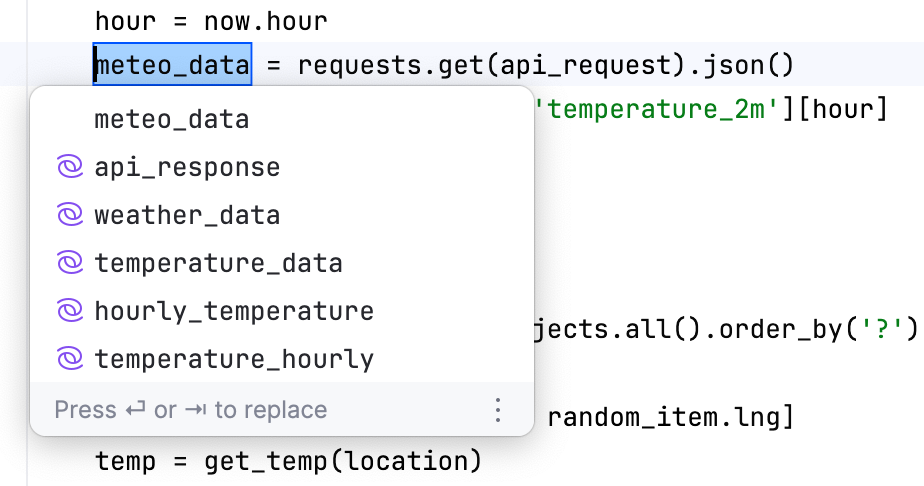Screen dimensions: 924x486
Task: Click the 'temperature_2m' string in the code
Action: pos(658,110)
